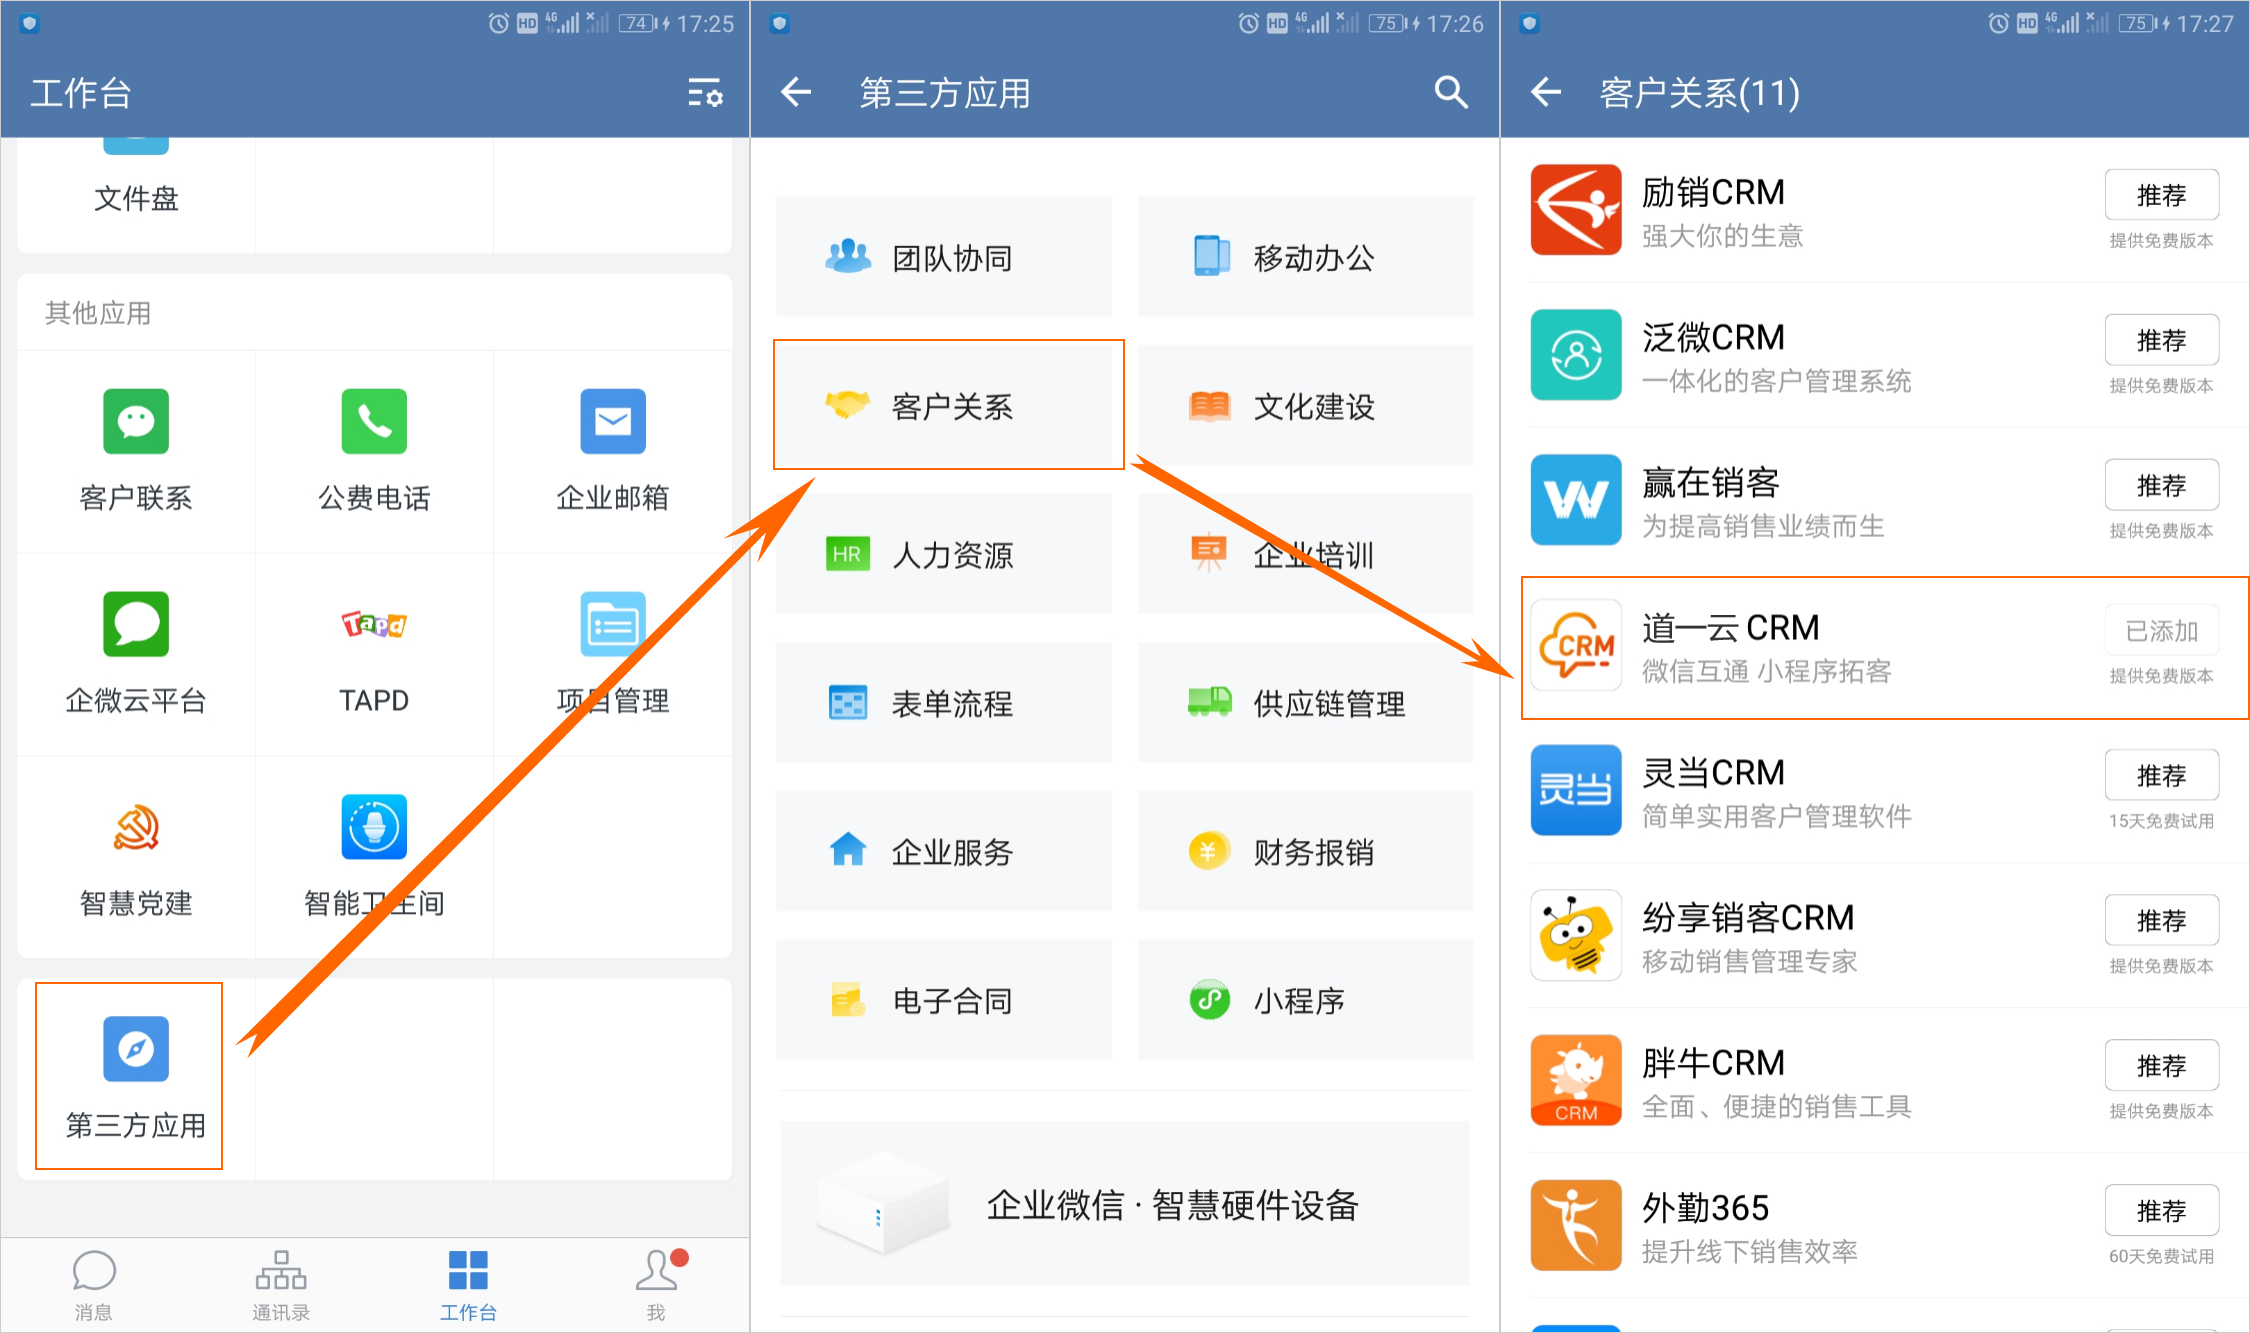The height and width of the screenshot is (1333, 2250).
Task: Open the 文化建设 category
Action: 1305,405
